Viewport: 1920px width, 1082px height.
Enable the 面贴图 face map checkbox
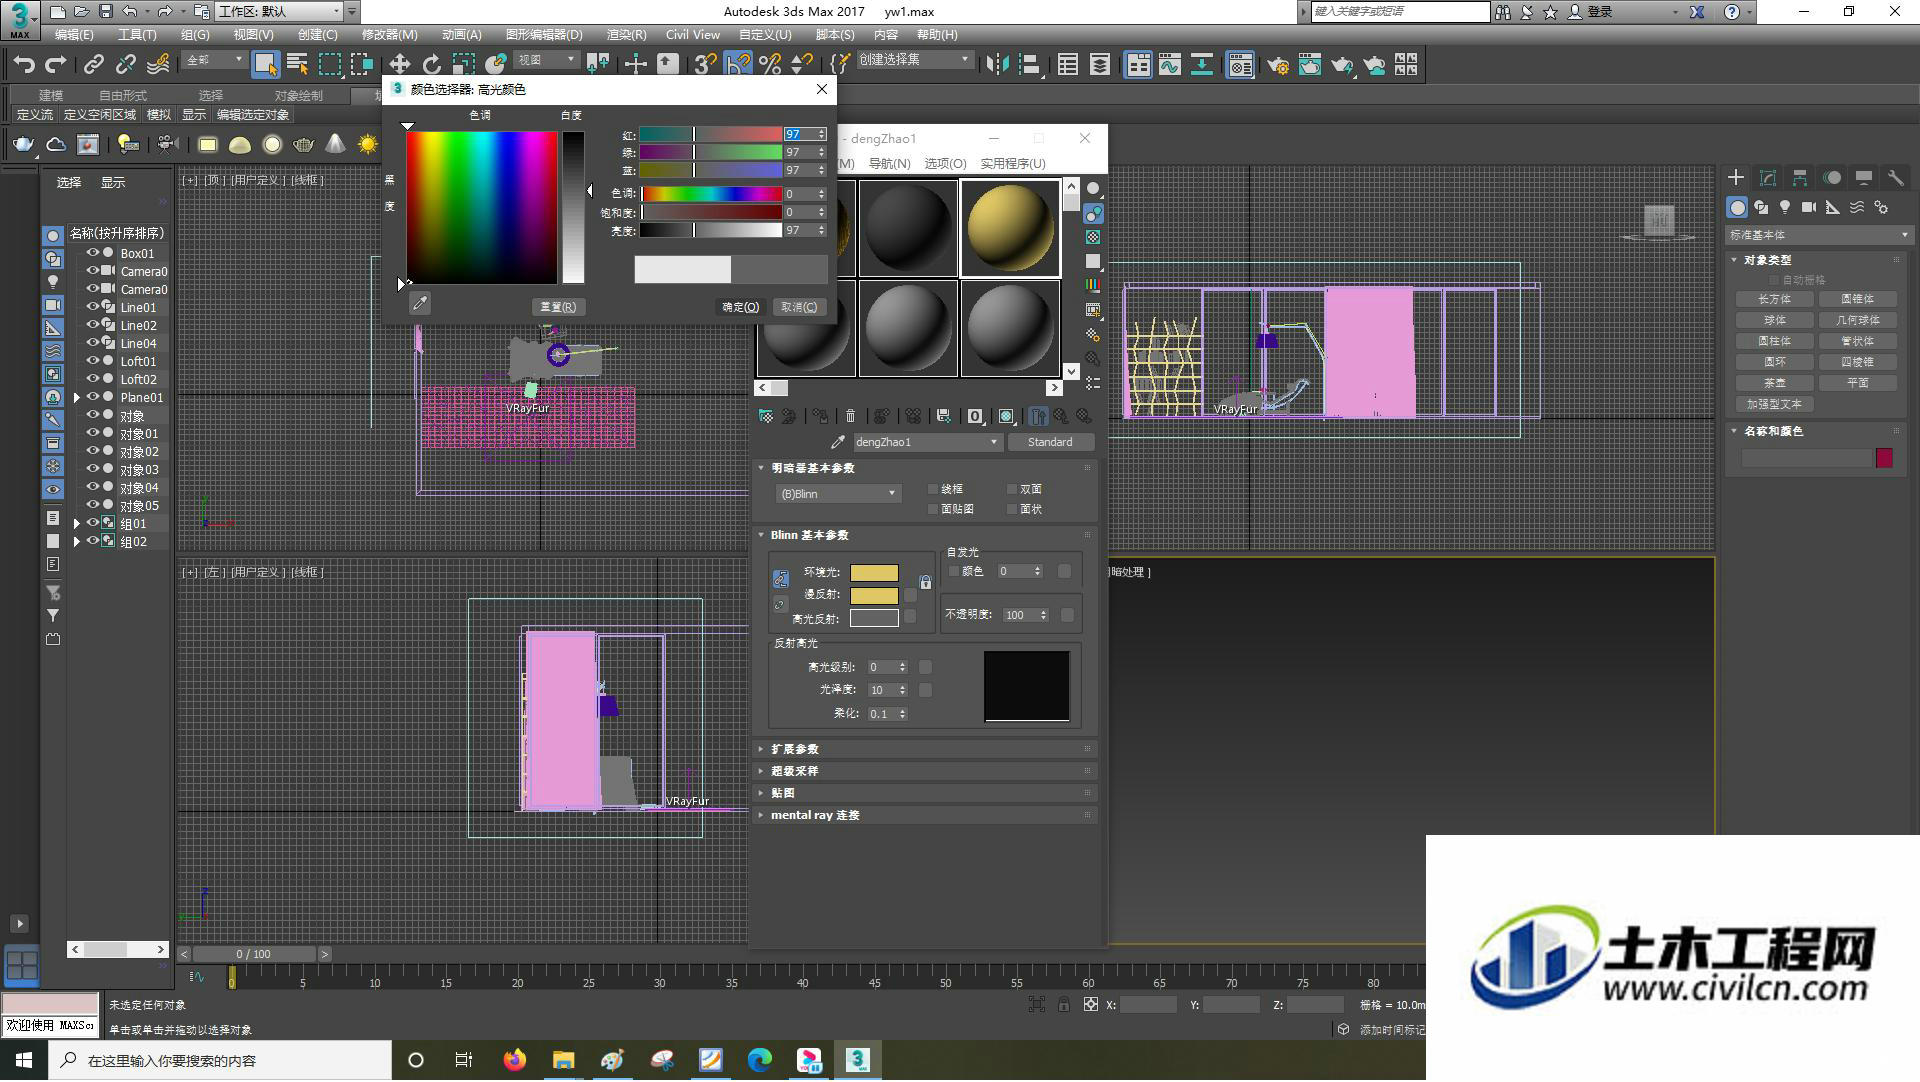click(x=933, y=509)
